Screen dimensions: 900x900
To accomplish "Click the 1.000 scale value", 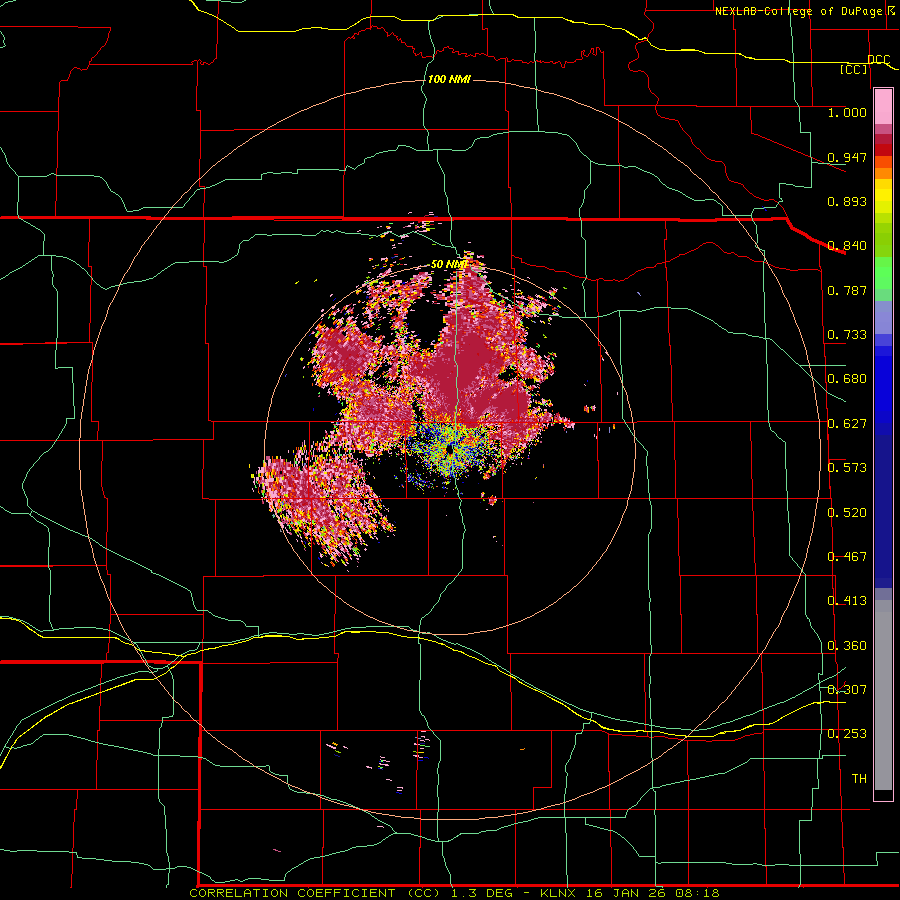I will pyautogui.click(x=847, y=113).
